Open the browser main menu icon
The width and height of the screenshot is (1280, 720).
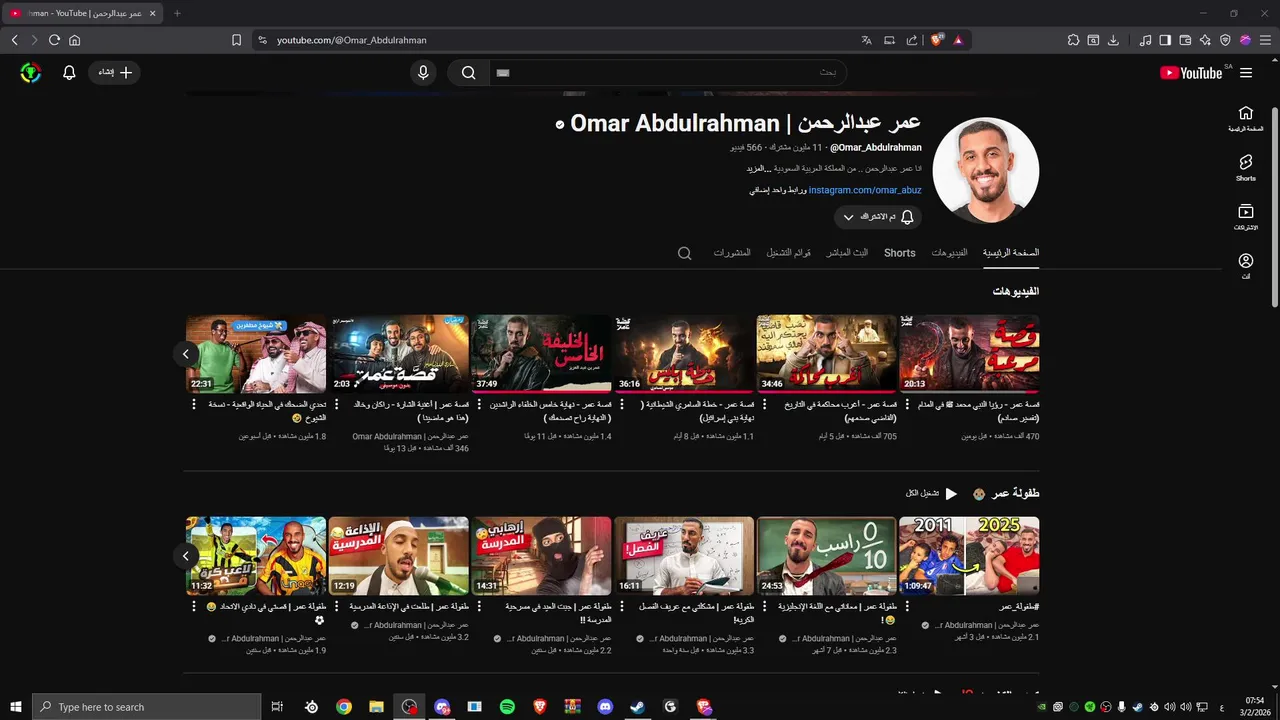click(1265, 40)
